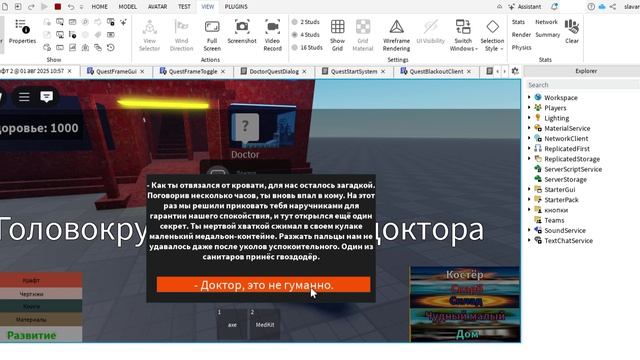Click the undo arrow in the quick access bar

71,7
